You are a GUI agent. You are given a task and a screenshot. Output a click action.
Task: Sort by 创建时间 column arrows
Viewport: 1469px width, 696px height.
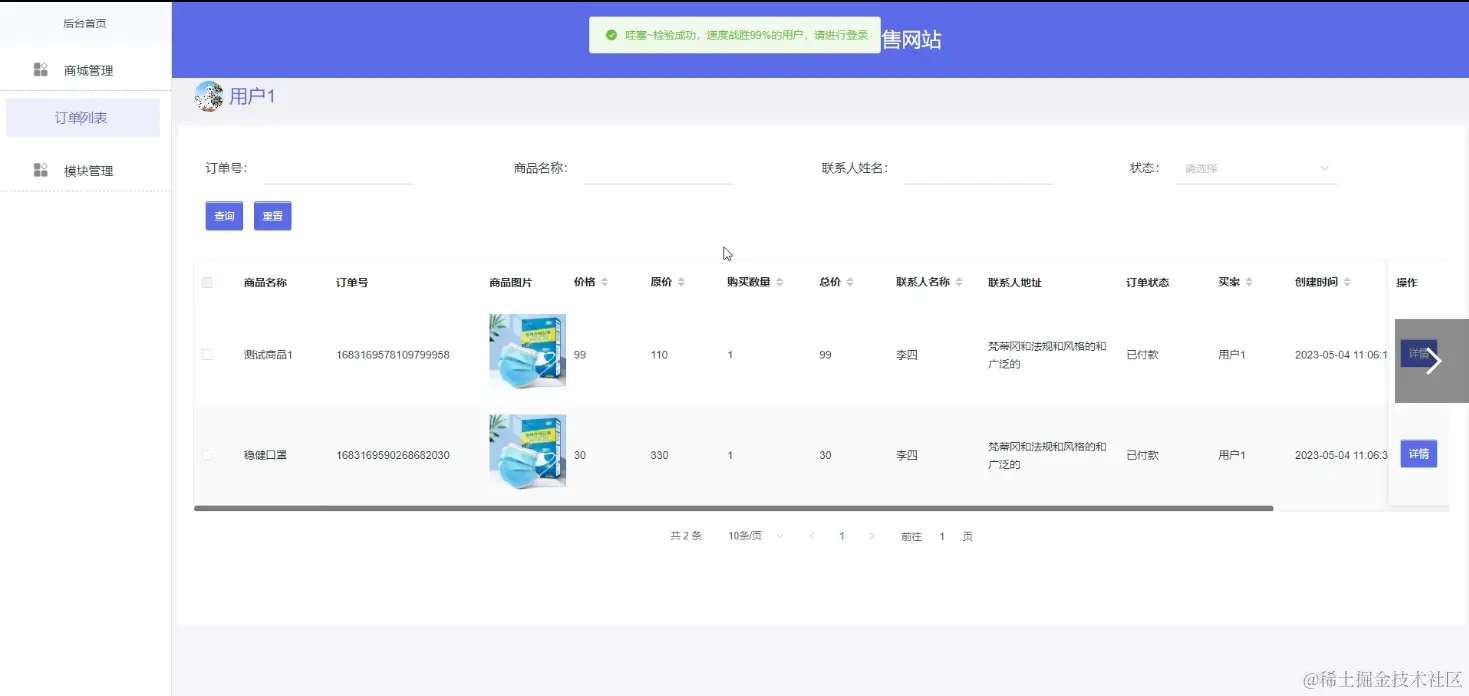pos(1347,282)
